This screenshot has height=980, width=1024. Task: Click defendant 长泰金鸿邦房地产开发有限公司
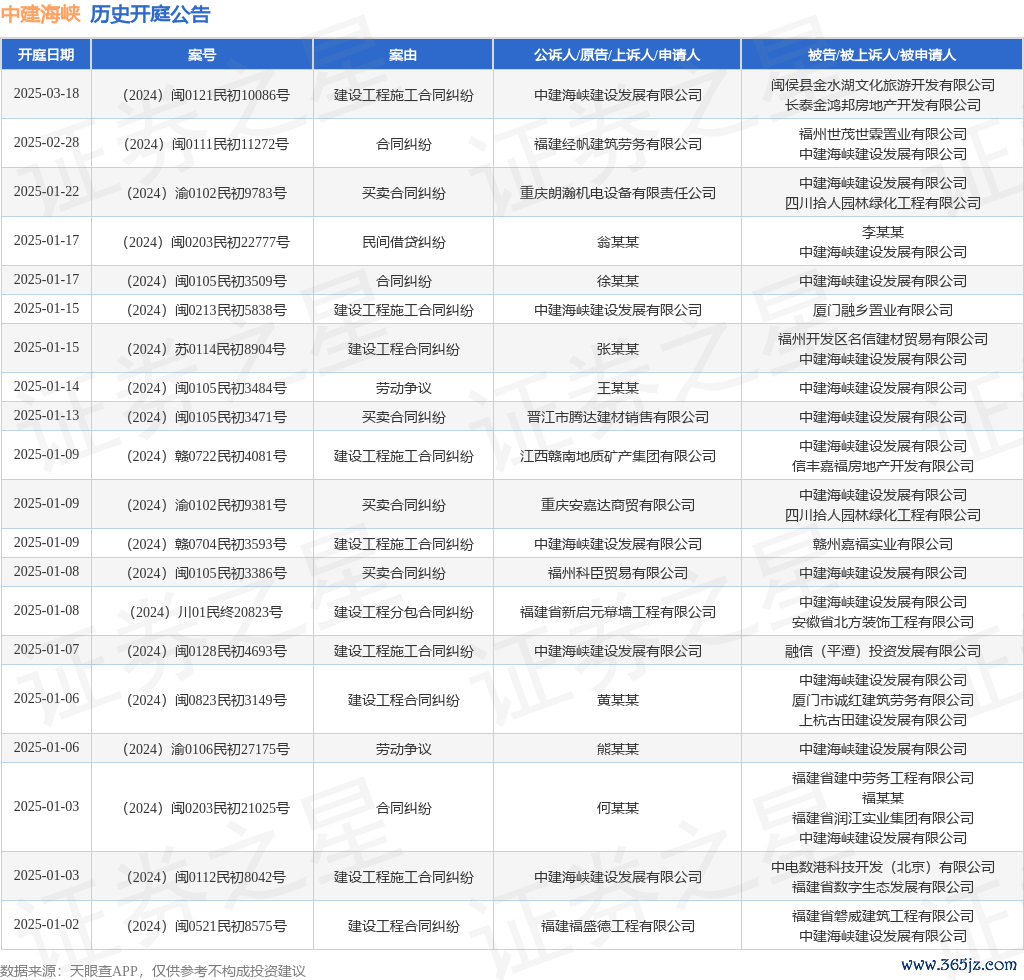point(882,105)
